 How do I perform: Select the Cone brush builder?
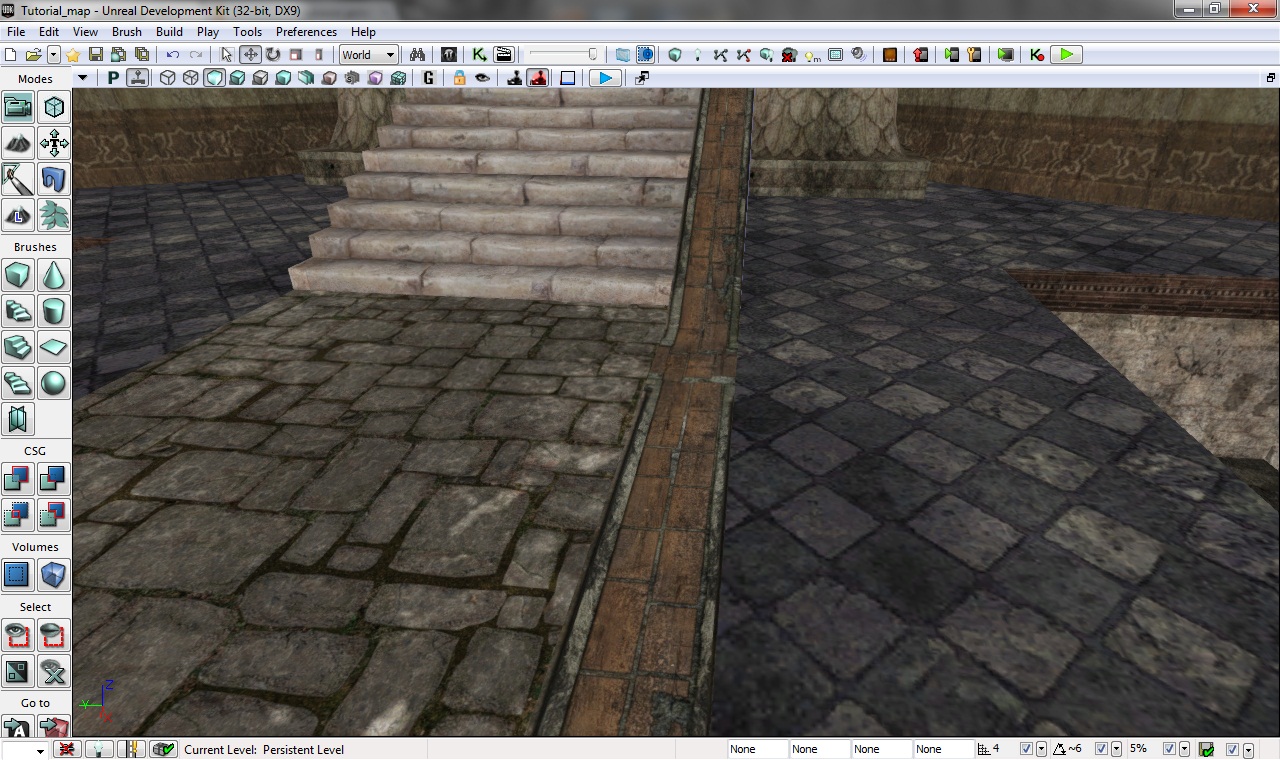tap(54, 274)
